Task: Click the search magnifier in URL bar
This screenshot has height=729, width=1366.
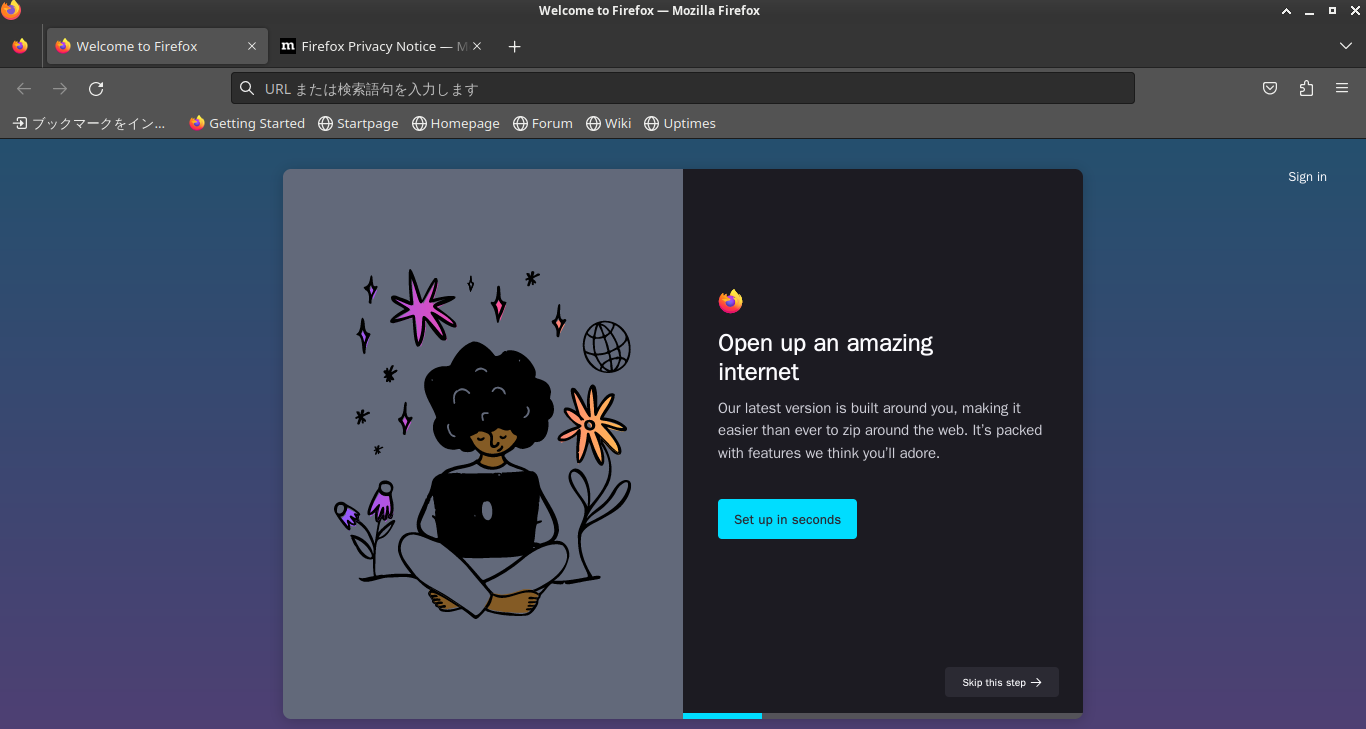Action: pos(247,88)
